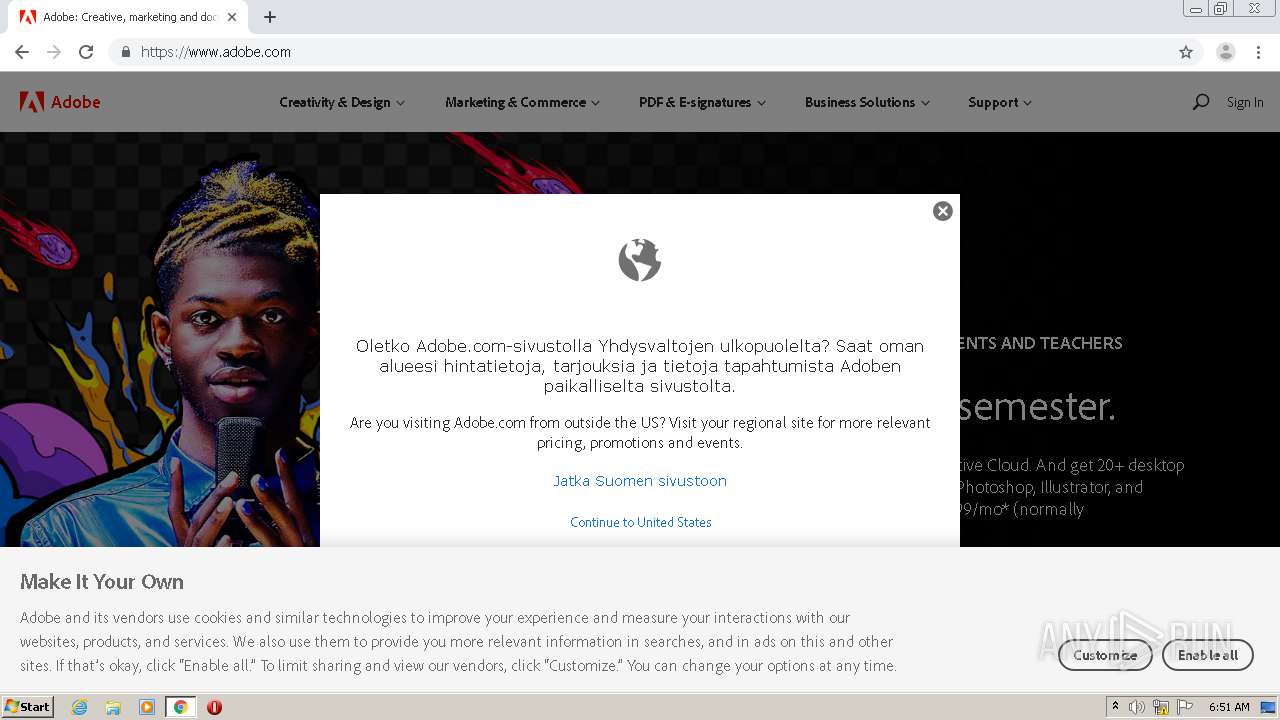
Task: Click the Adobe logo in the header
Action: coord(60,102)
